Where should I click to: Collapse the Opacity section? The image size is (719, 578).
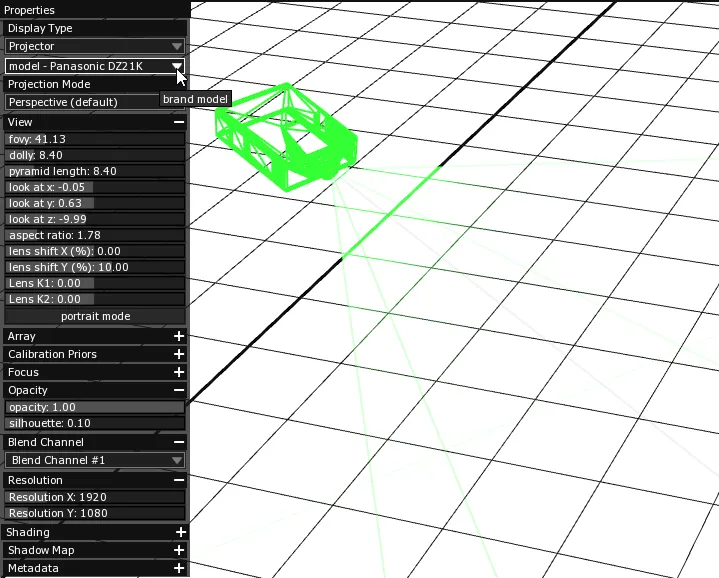click(x=179, y=390)
